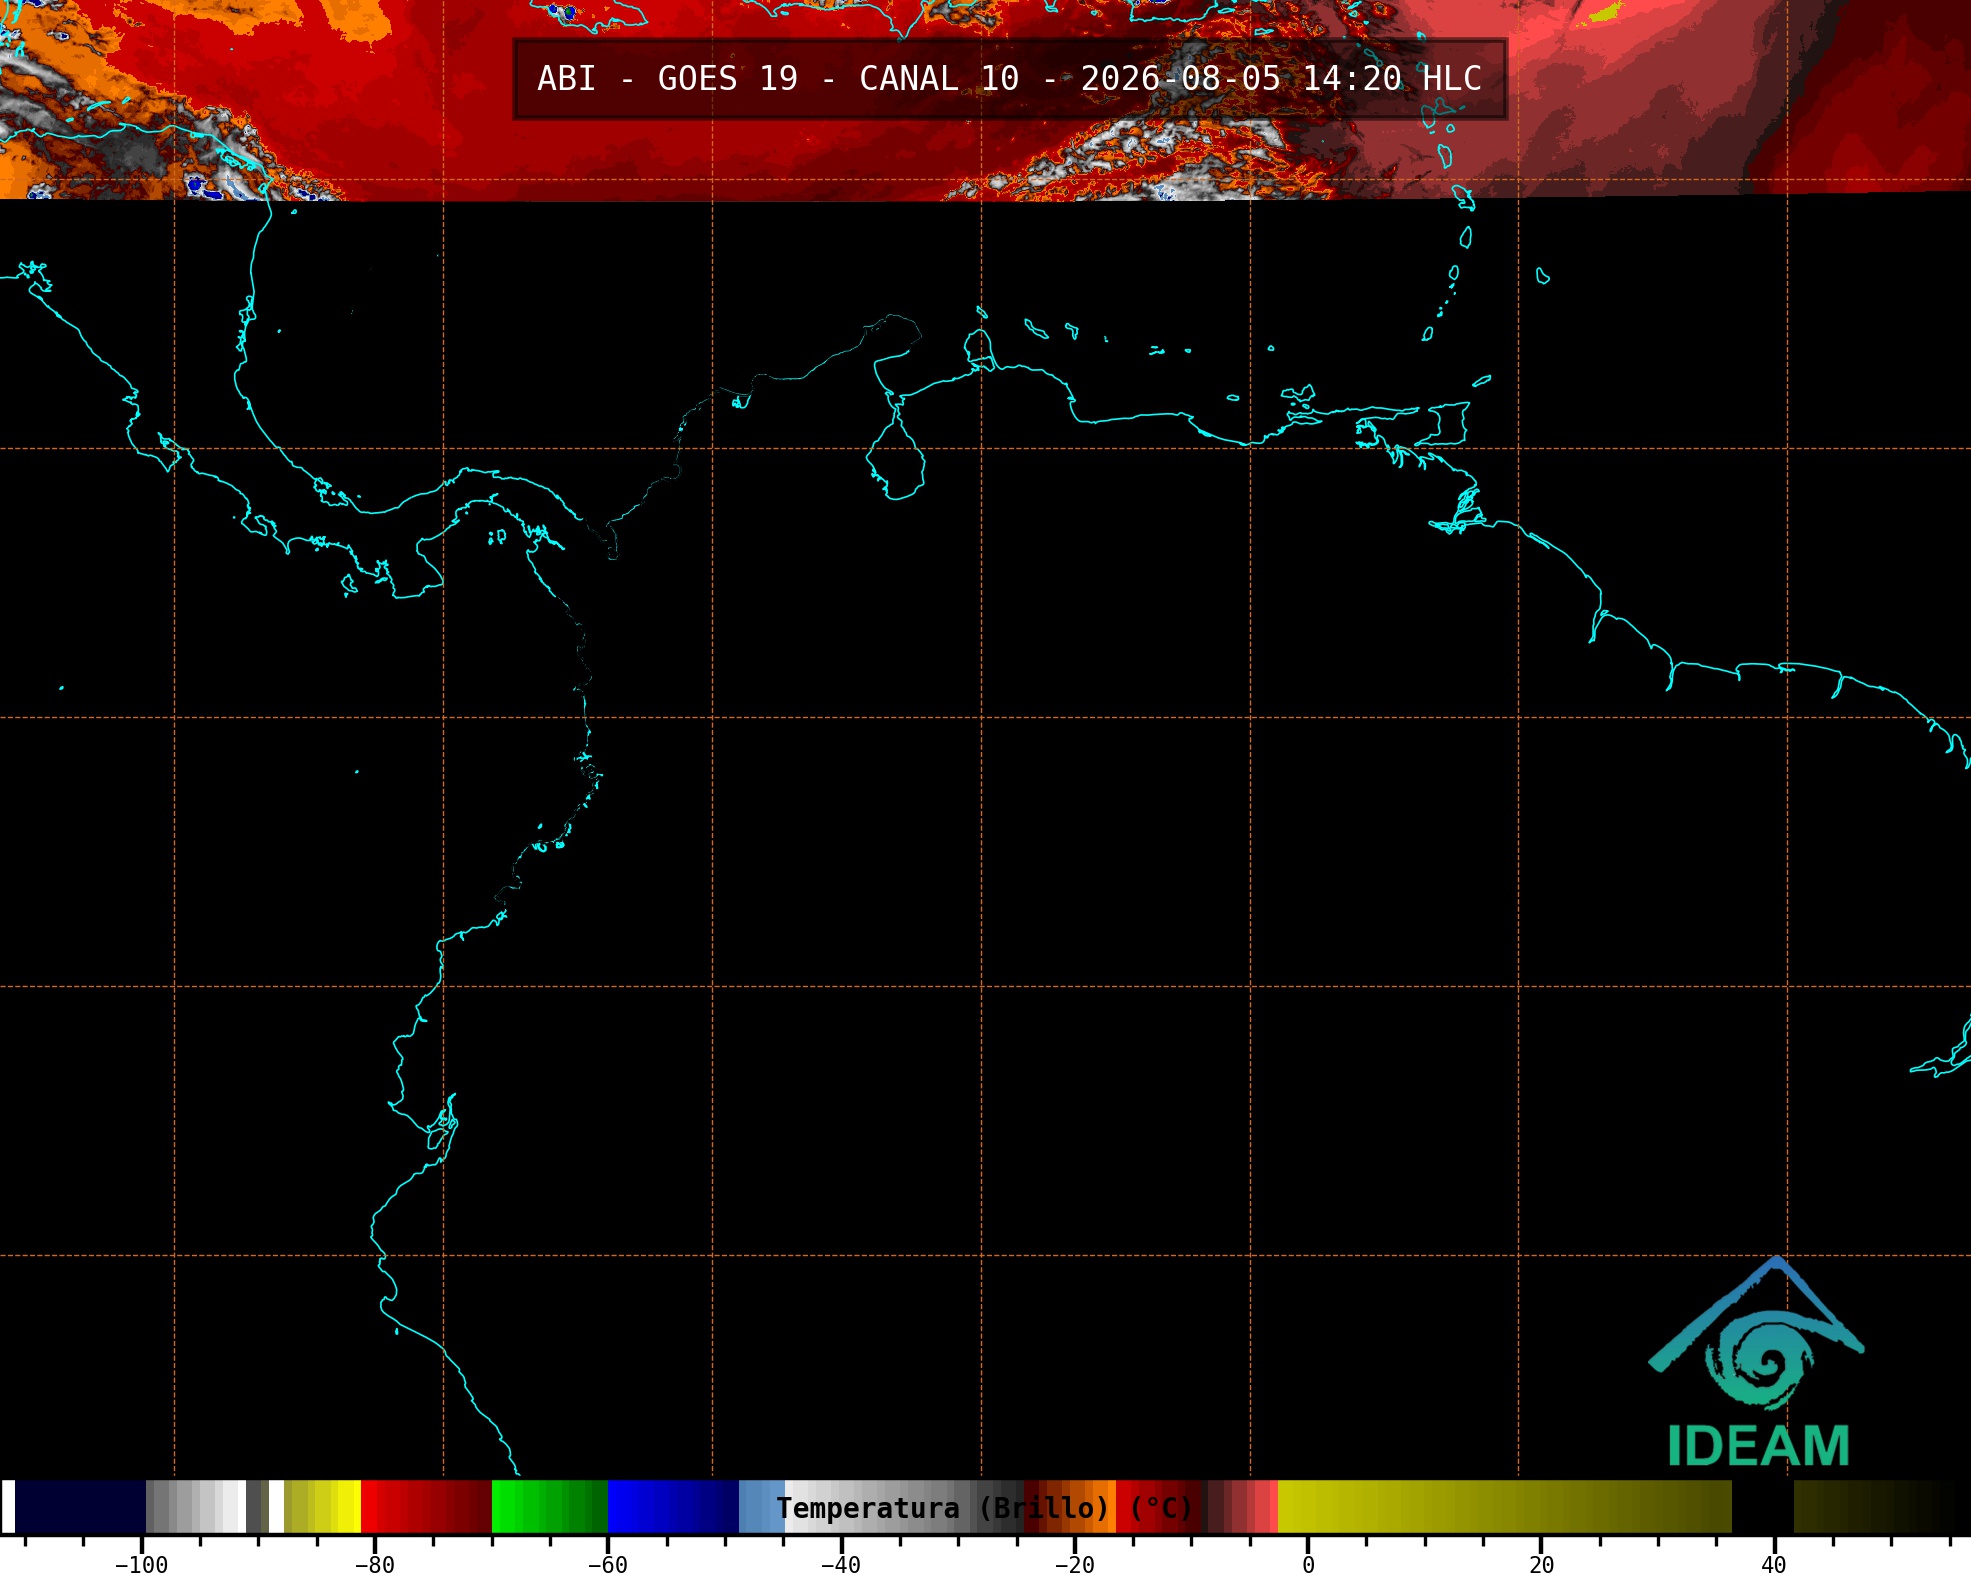The width and height of the screenshot is (1971, 1577).
Task: Click the -20 tick label on colorbar
Action: (1074, 1565)
